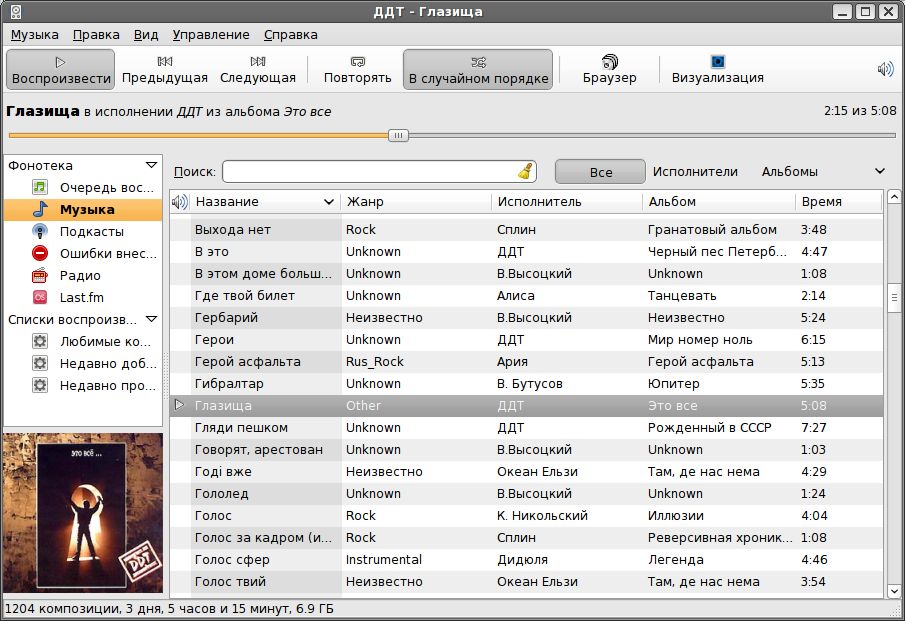This screenshot has width=905, height=621.
Task: Click the Все filter button
Action: (x=600, y=172)
